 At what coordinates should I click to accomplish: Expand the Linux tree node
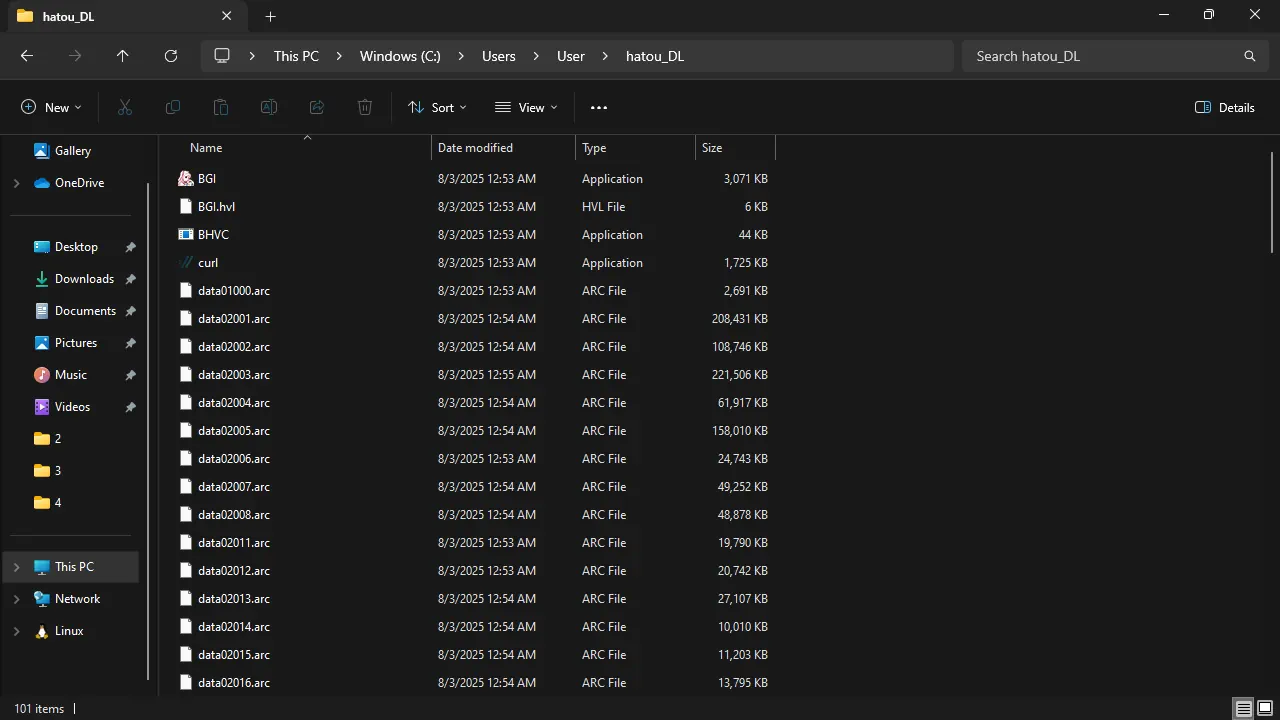click(x=16, y=631)
